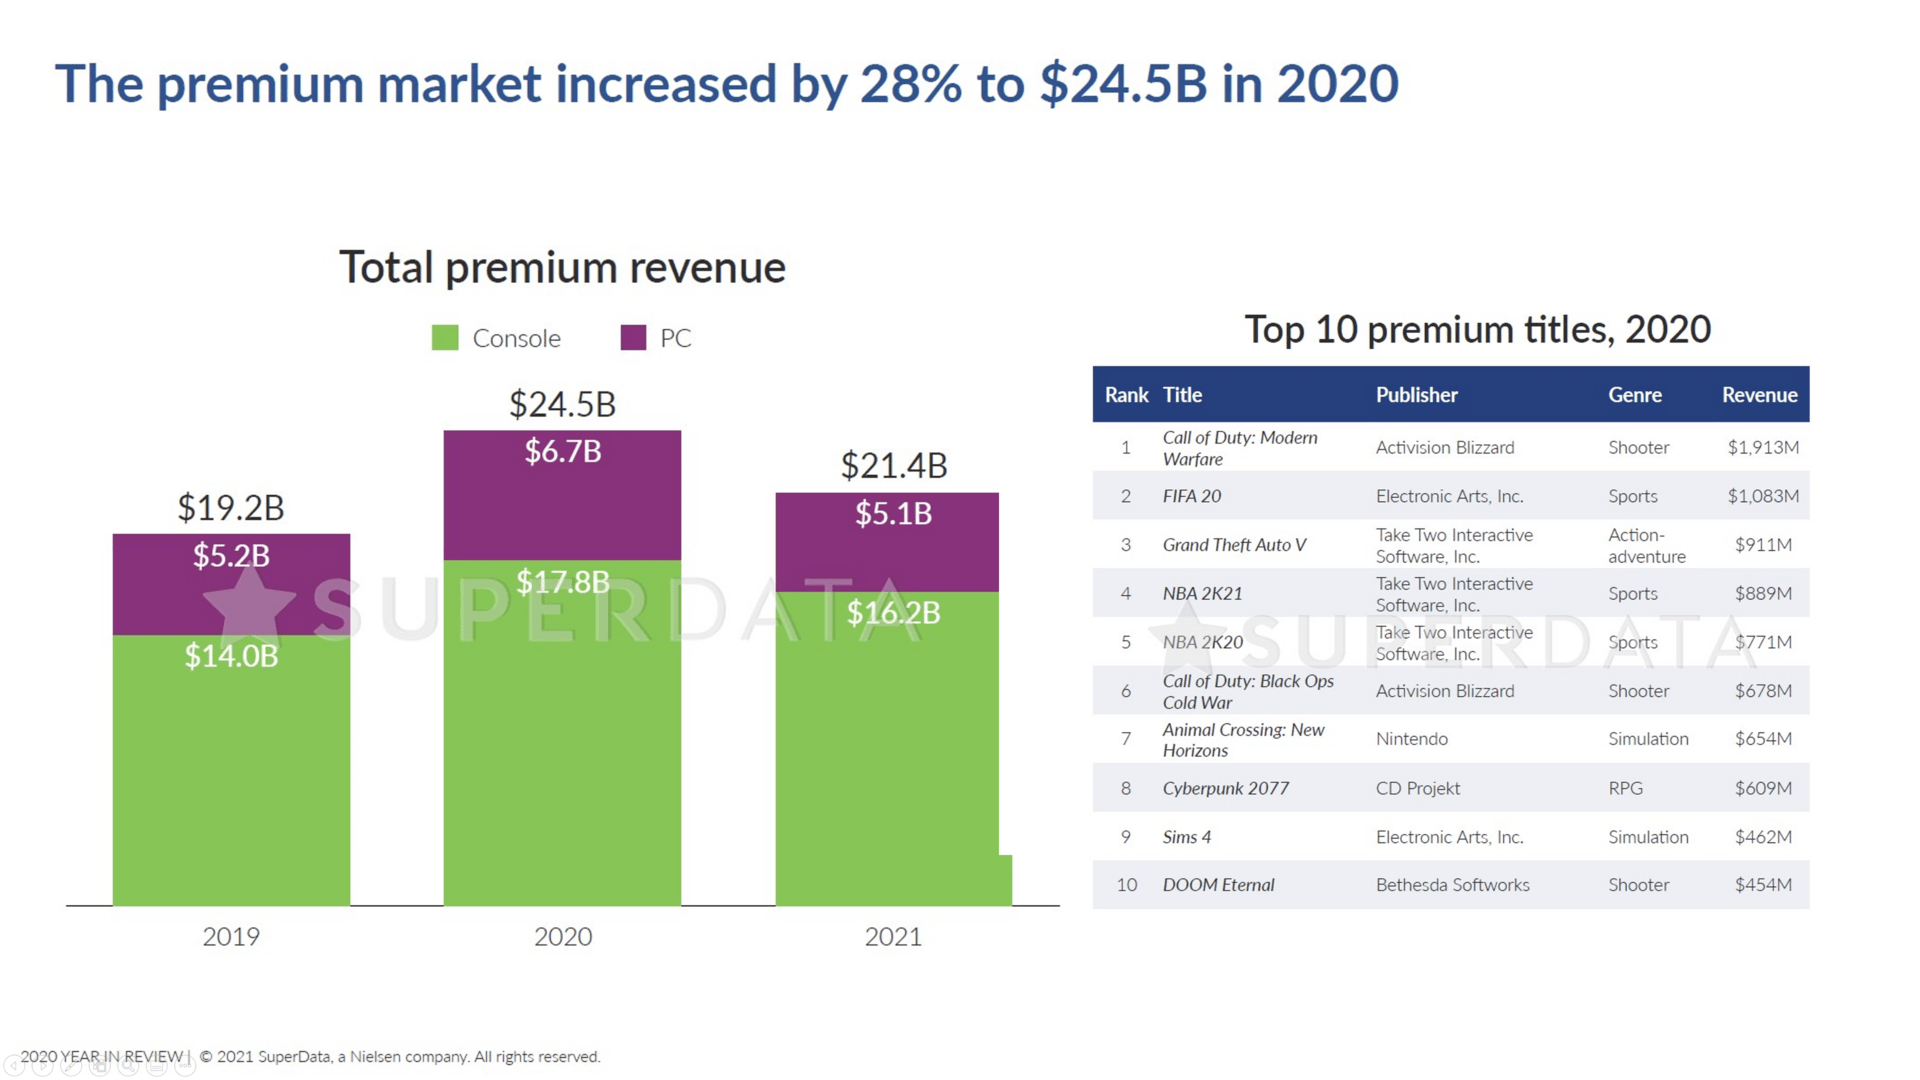This screenshot has height=1080, width=1920.
Task: Select the 'NBA 2K21' title cell
Action: click(1202, 594)
